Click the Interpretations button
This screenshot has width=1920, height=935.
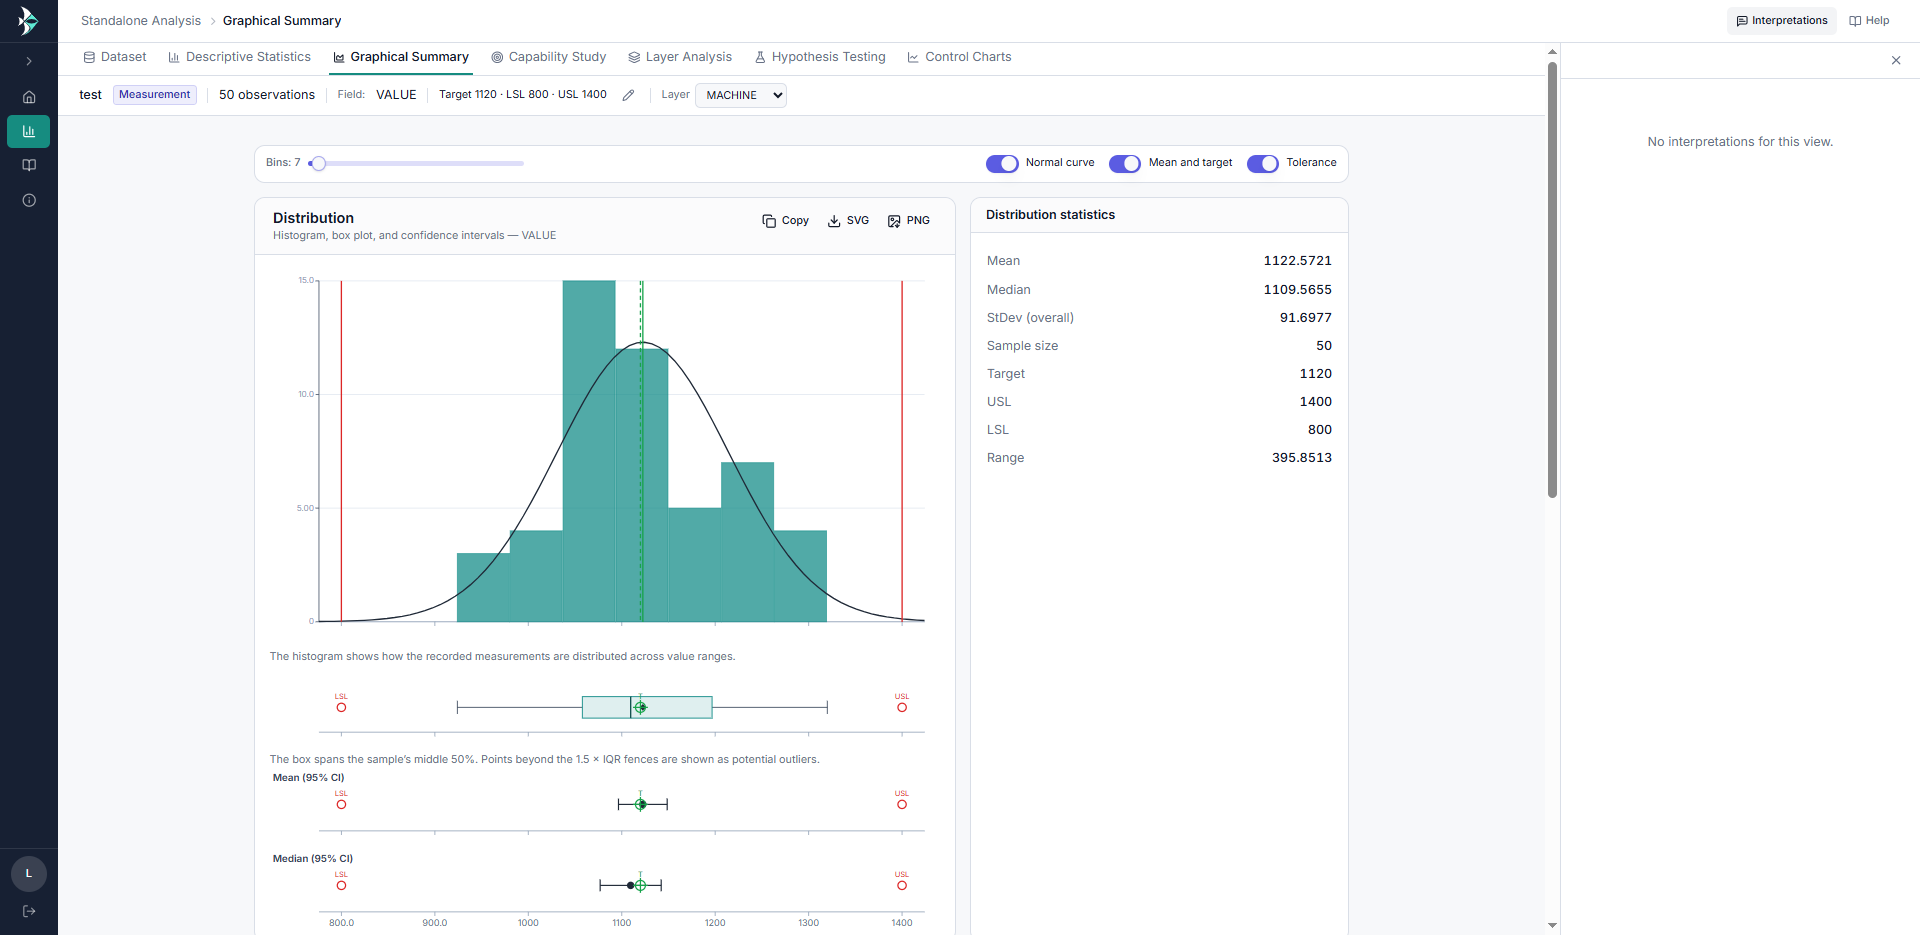(x=1782, y=21)
